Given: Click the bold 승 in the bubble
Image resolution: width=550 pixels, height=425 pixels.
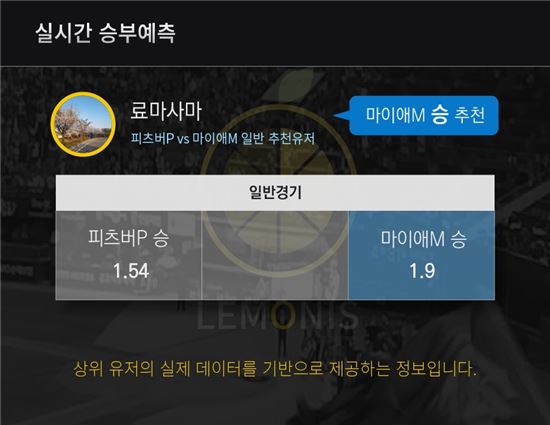Looking at the screenshot, I should coord(440,115).
